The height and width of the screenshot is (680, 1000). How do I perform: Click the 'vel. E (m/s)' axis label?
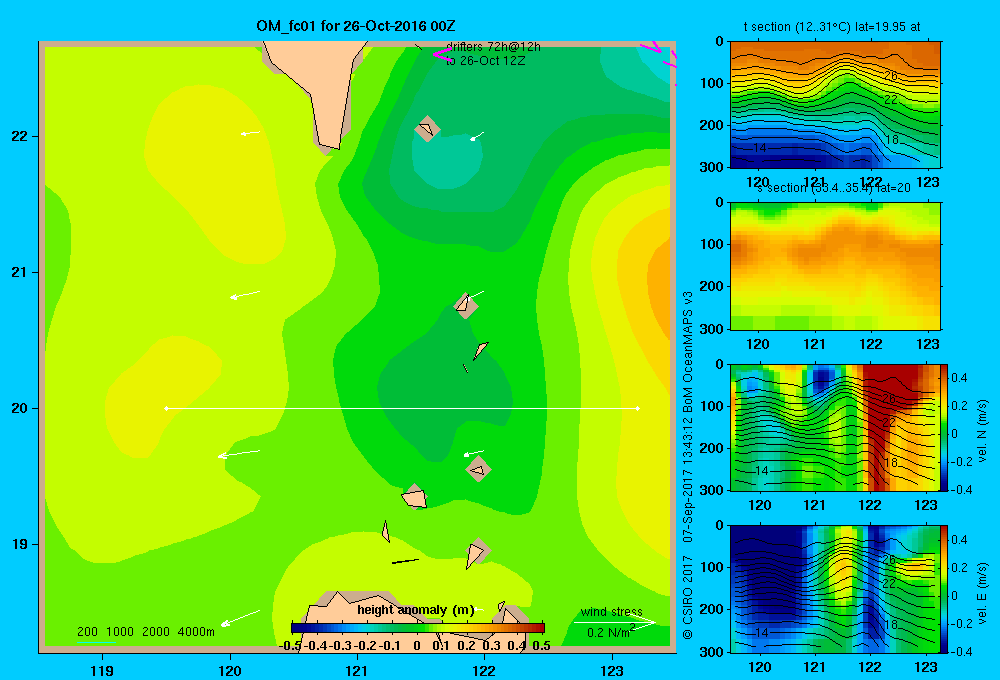pos(983,593)
